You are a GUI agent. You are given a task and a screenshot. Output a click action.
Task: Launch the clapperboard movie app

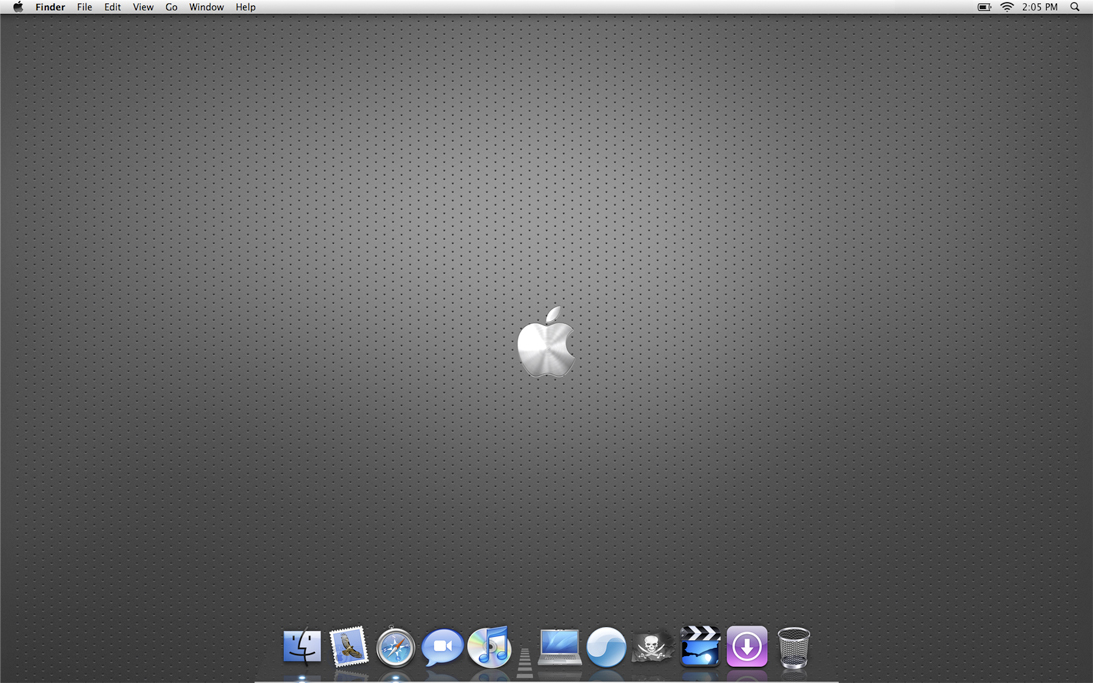click(x=700, y=646)
